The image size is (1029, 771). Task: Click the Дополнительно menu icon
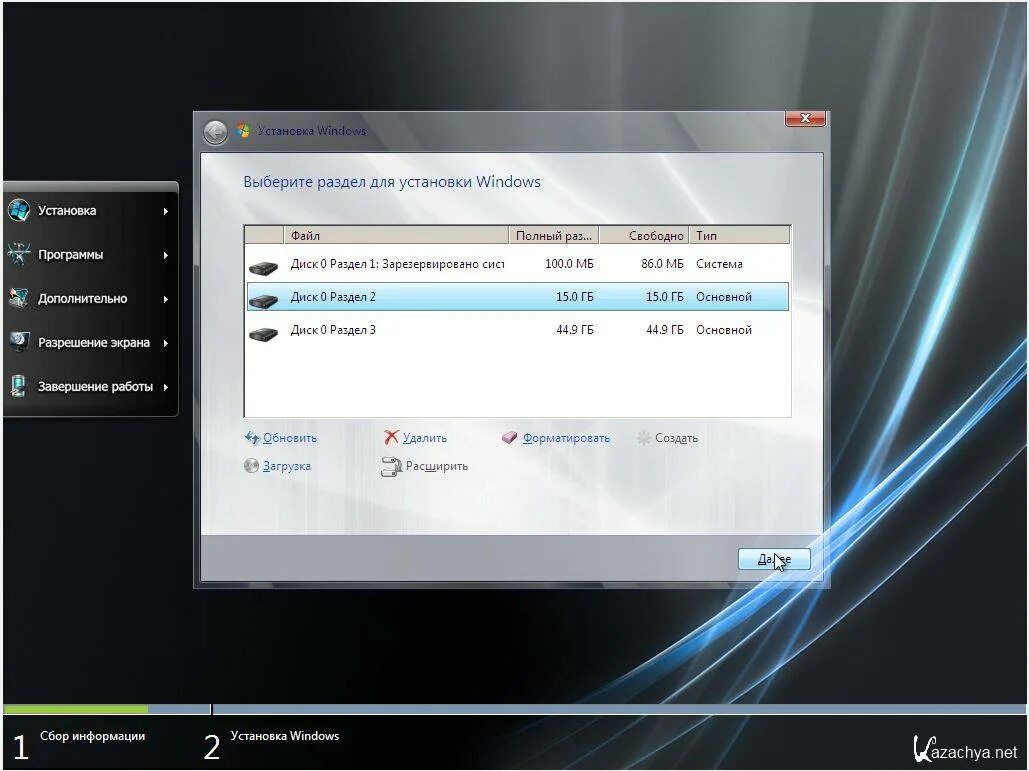point(18,298)
